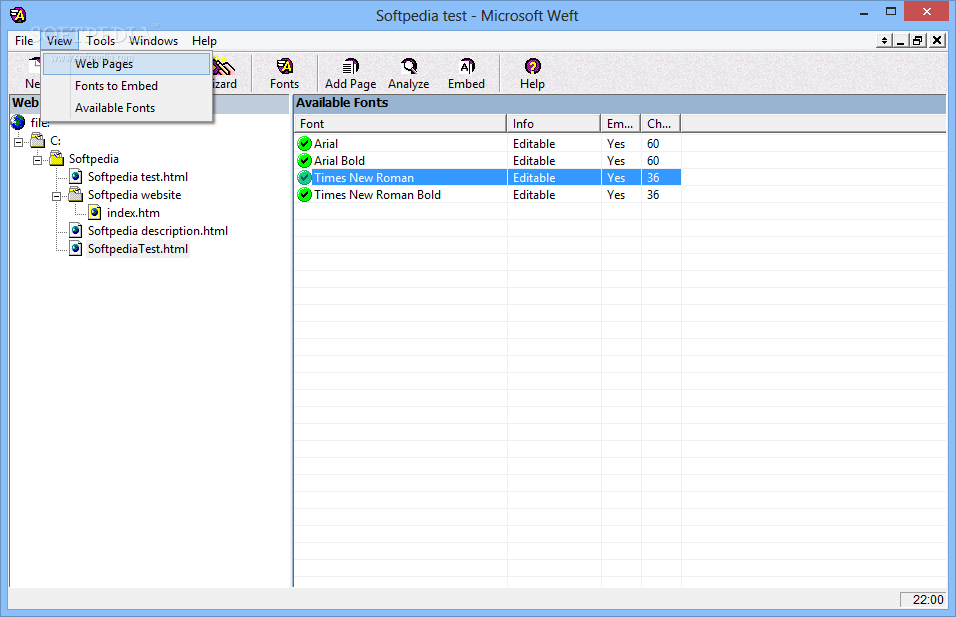Click the green check icon beside Arial Bold
956x617 pixels.
point(304,161)
